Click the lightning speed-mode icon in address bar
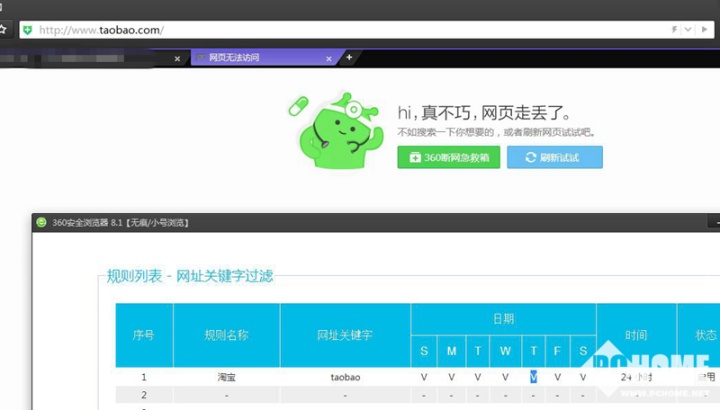Viewport: 720px width, 410px height. pos(674,30)
